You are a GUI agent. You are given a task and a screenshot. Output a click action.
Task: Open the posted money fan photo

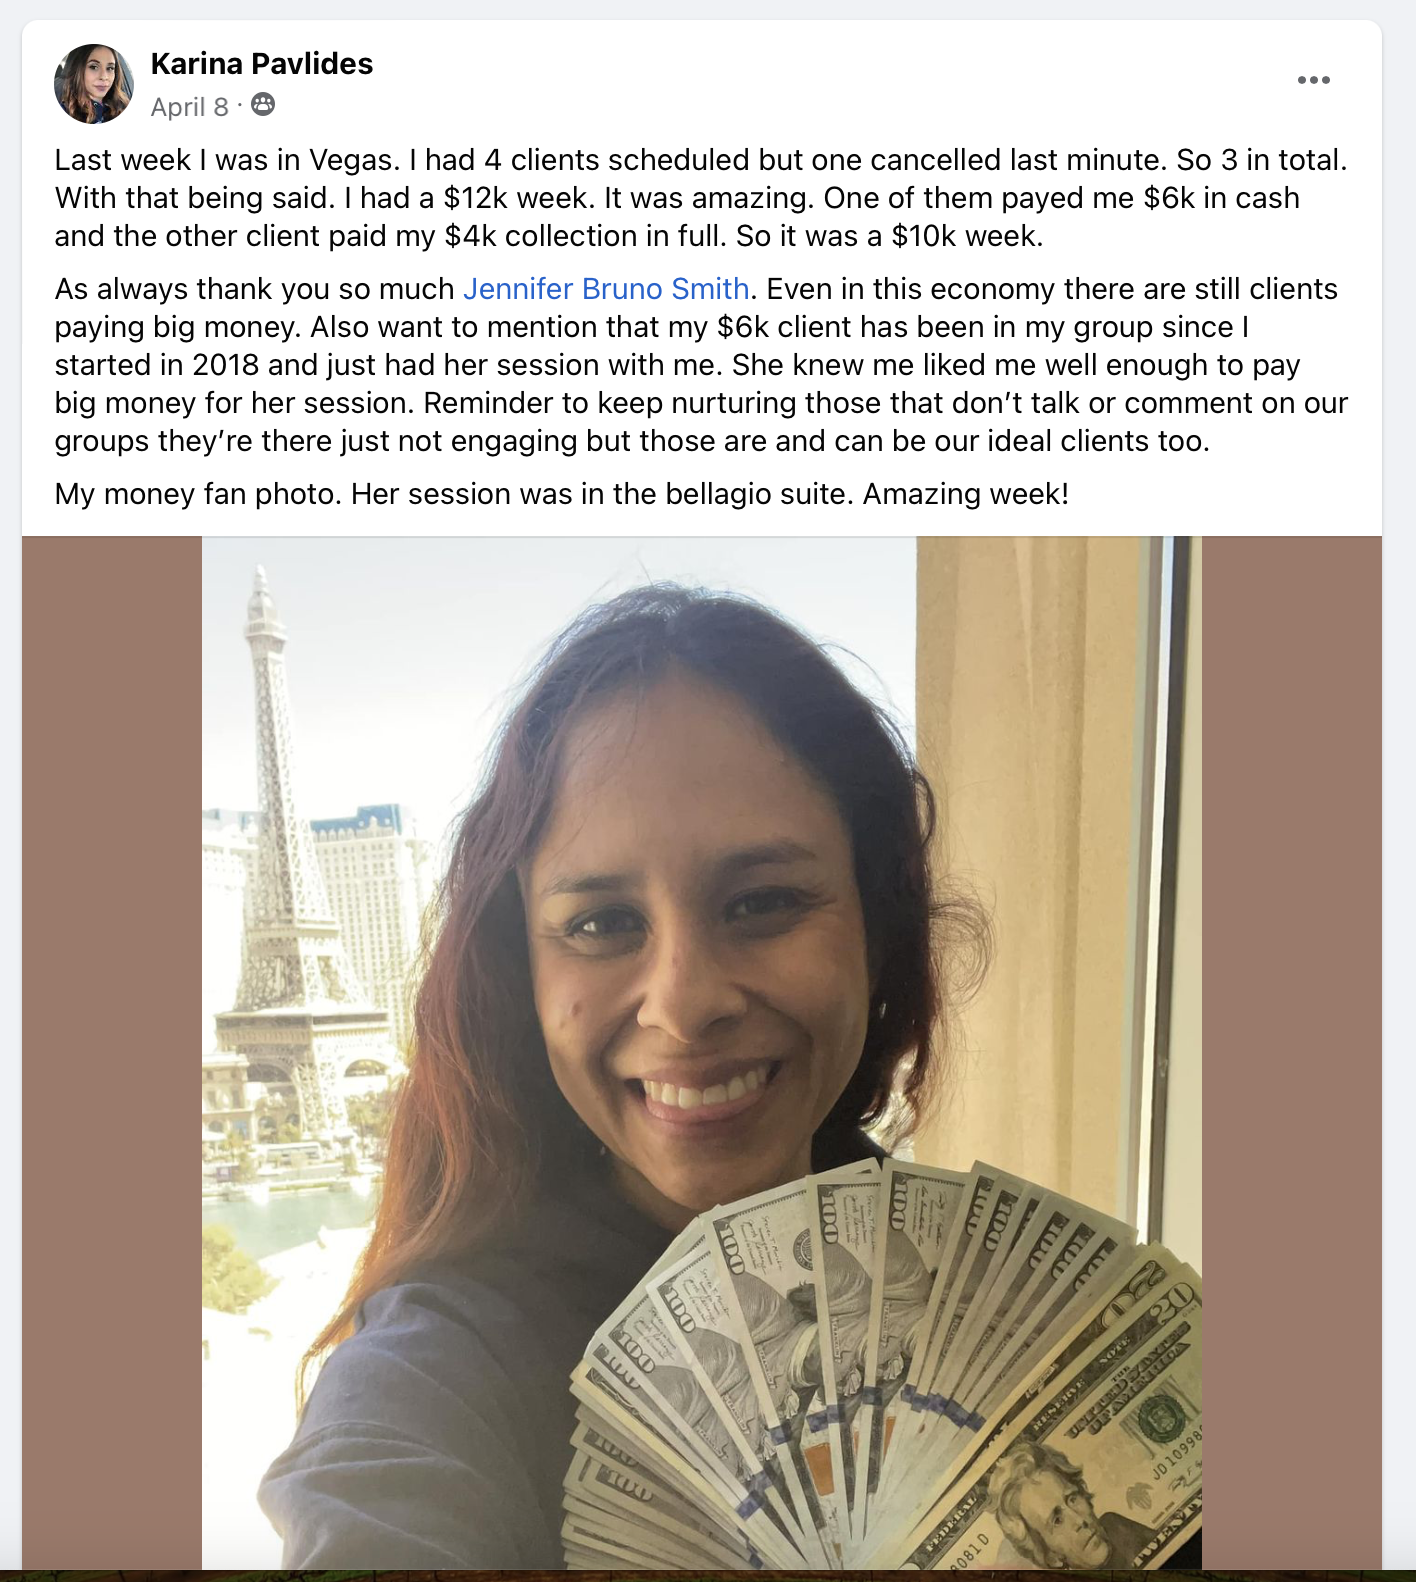coord(702,1053)
